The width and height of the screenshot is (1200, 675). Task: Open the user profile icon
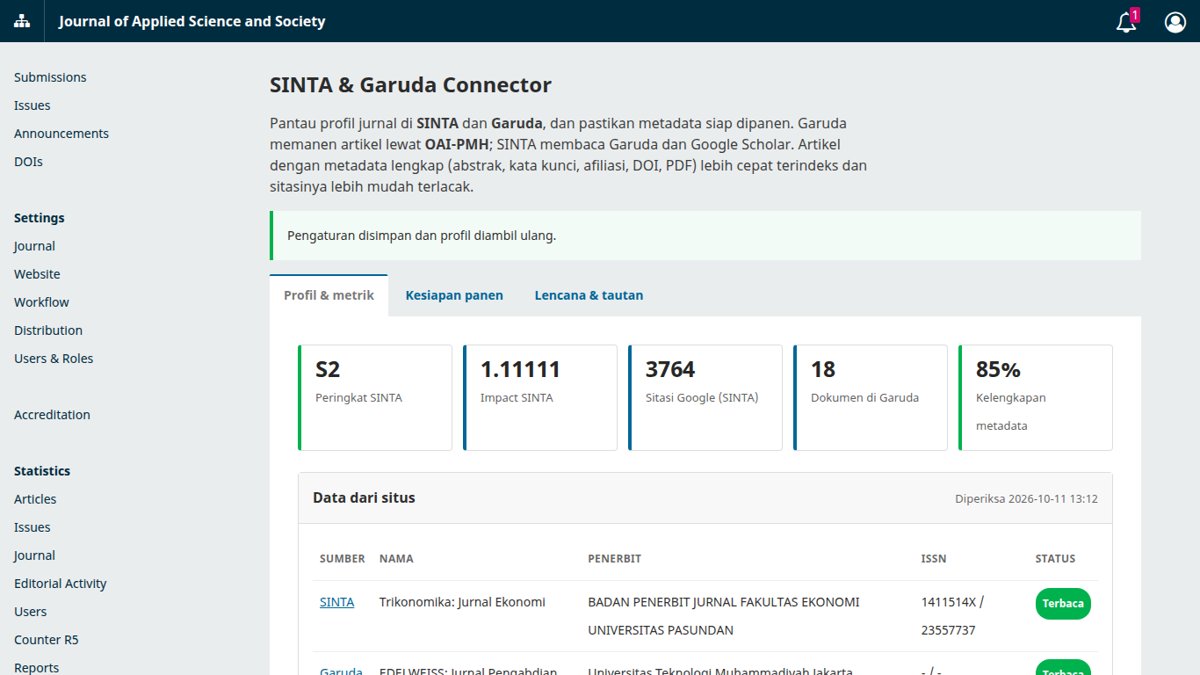pos(1175,21)
